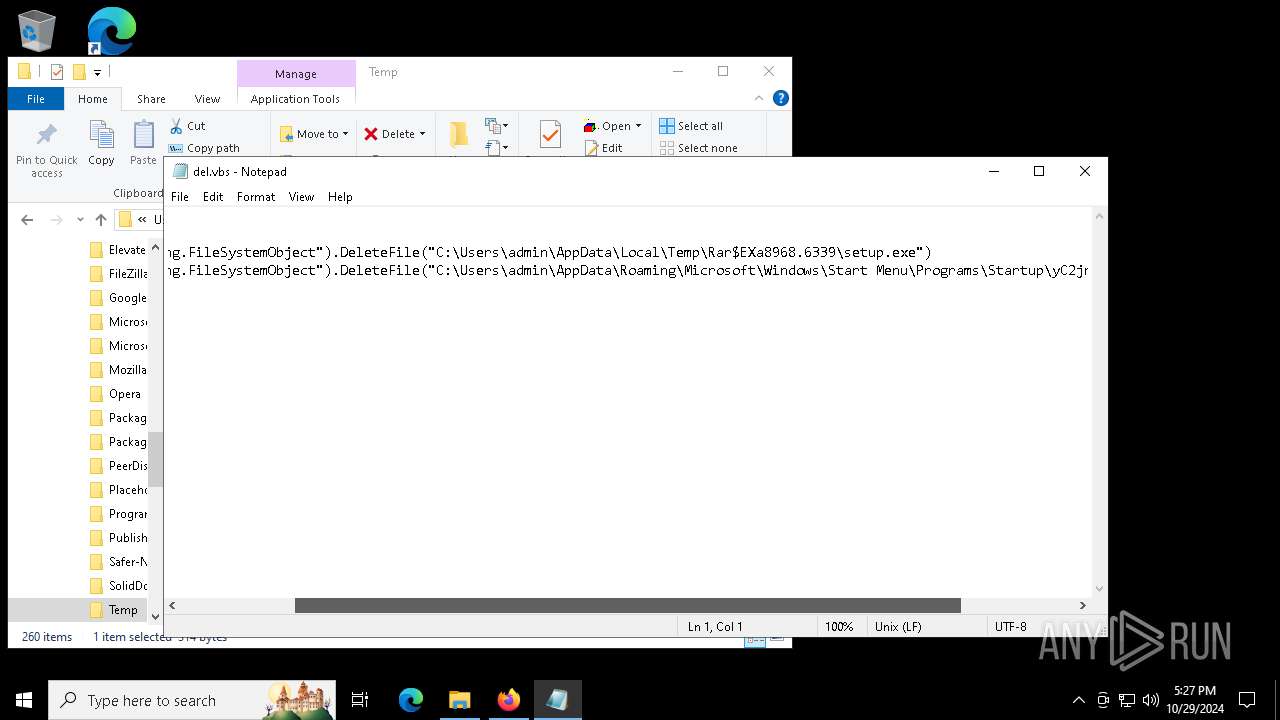Open Notepad View menu
The image size is (1280, 720).
pos(301,197)
